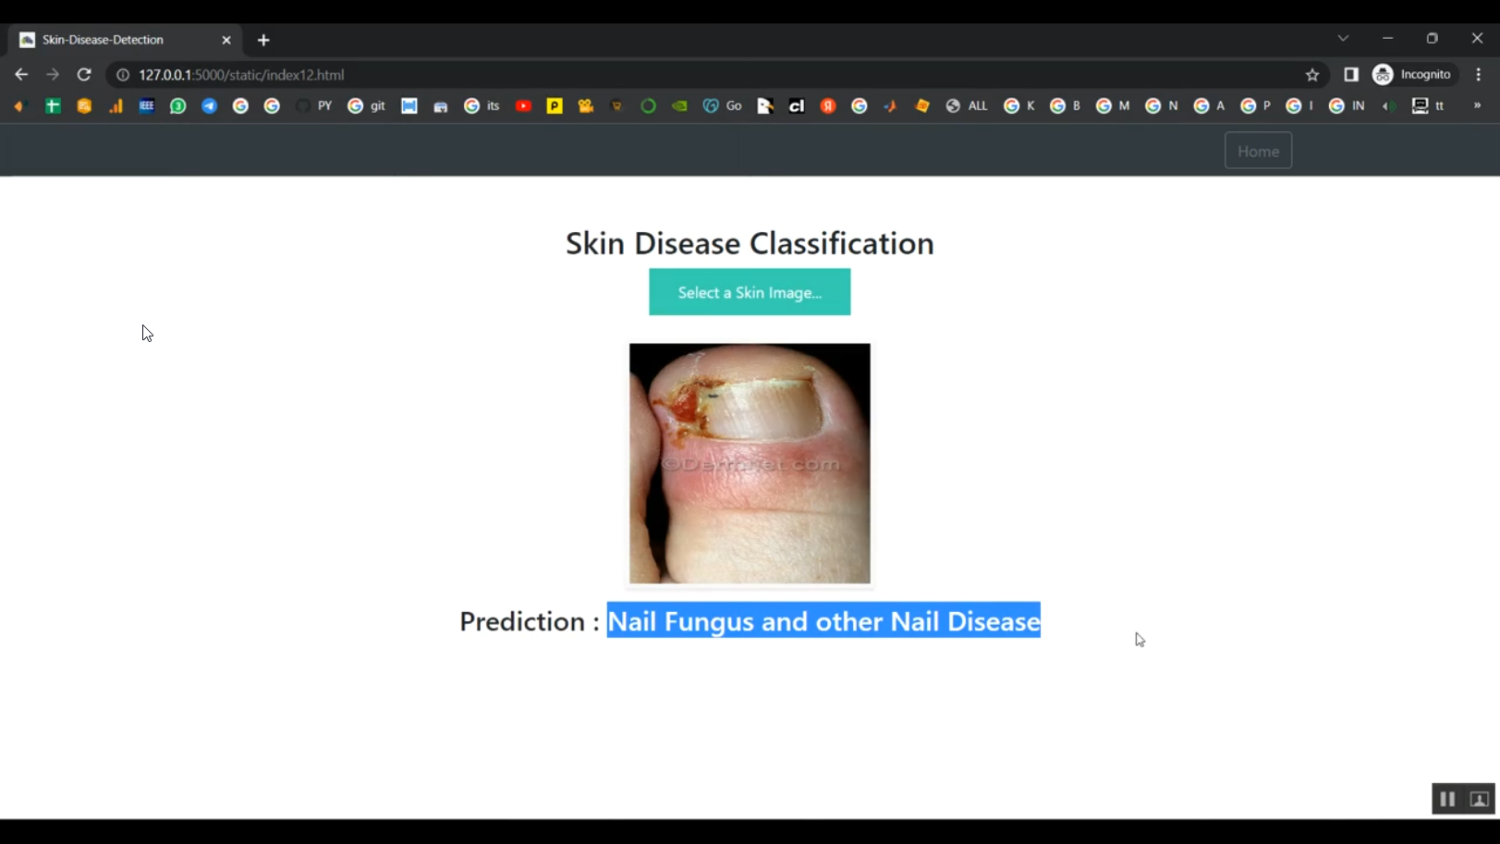This screenshot has height=844, width=1500.
Task: Click the toenail prediction image
Action: coord(749,463)
